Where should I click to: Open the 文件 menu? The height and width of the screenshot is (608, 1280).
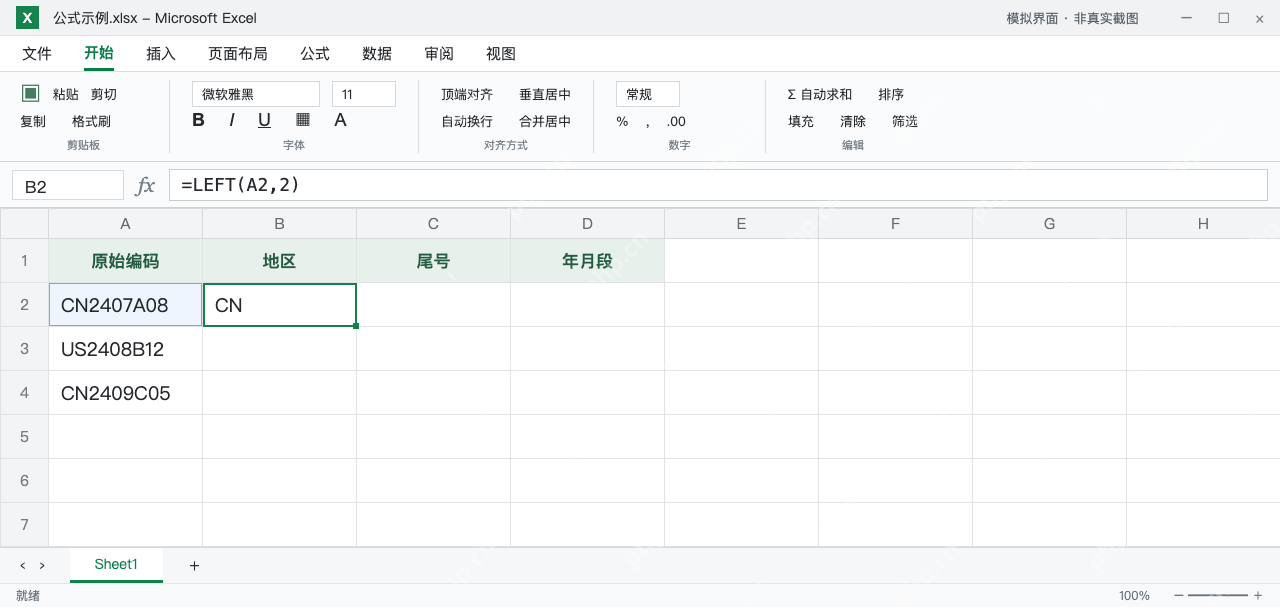37,54
